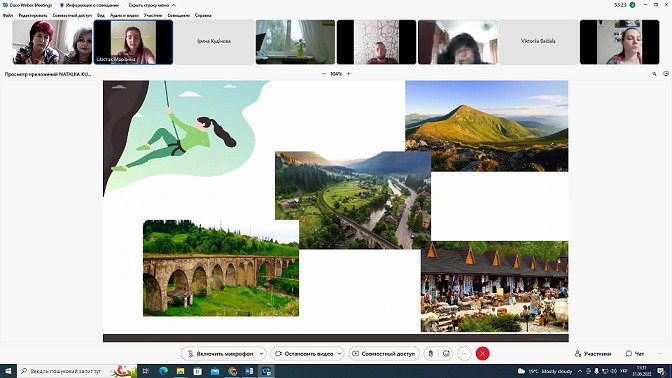Open the reactions smiley button

447,354
